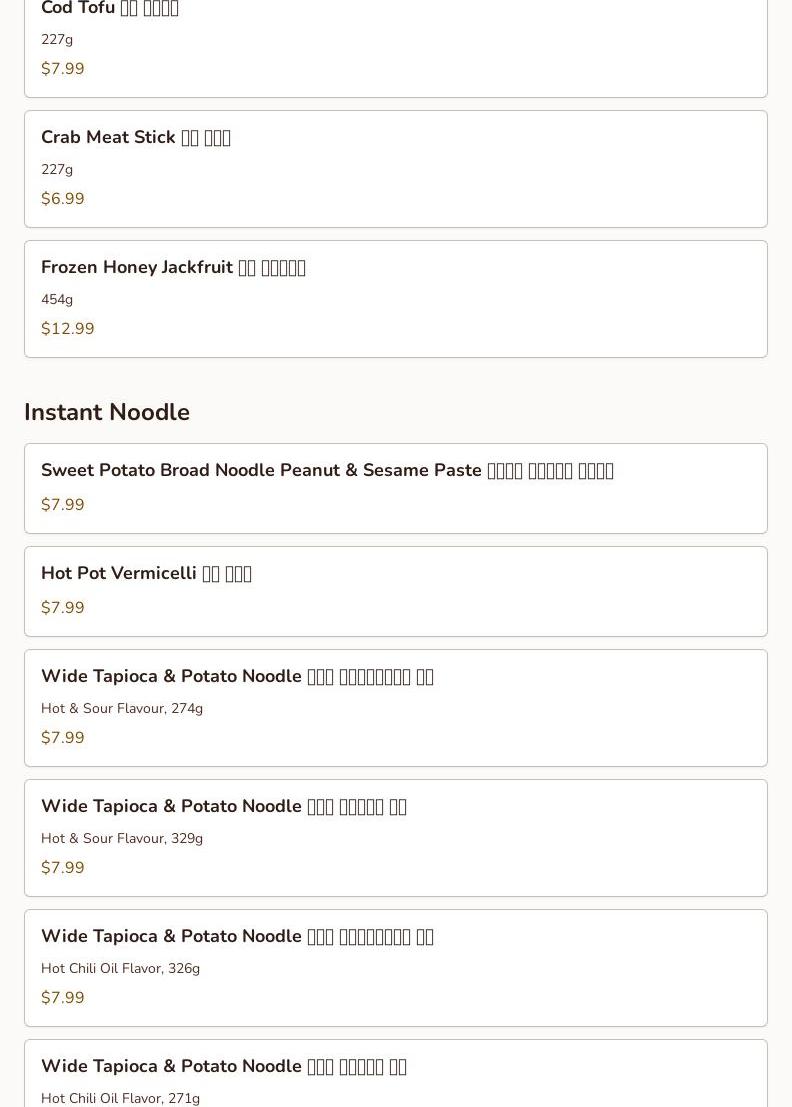The width and height of the screenshot is (792, 1107).
Task: Click the $7.99 price of 274g Tapioca Noodle
Action: coord(63,737)
